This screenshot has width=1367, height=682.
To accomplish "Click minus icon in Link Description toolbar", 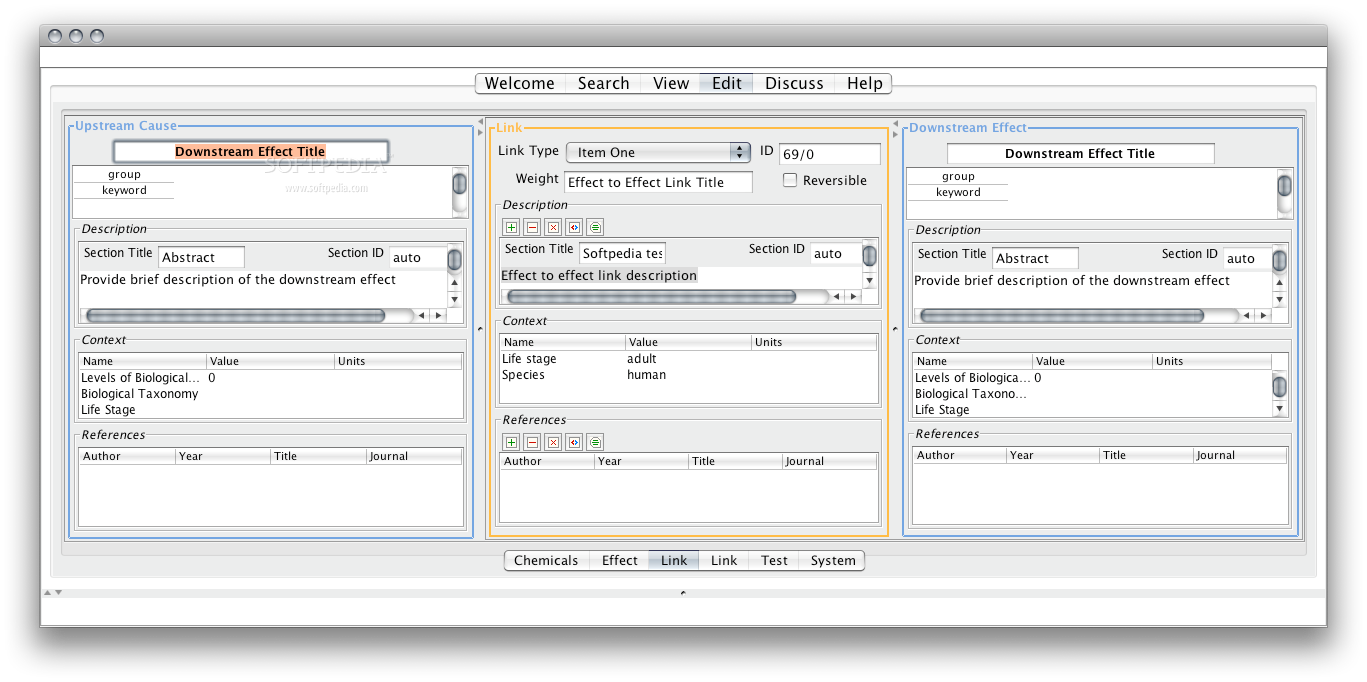I will click(x=532, y=227).
